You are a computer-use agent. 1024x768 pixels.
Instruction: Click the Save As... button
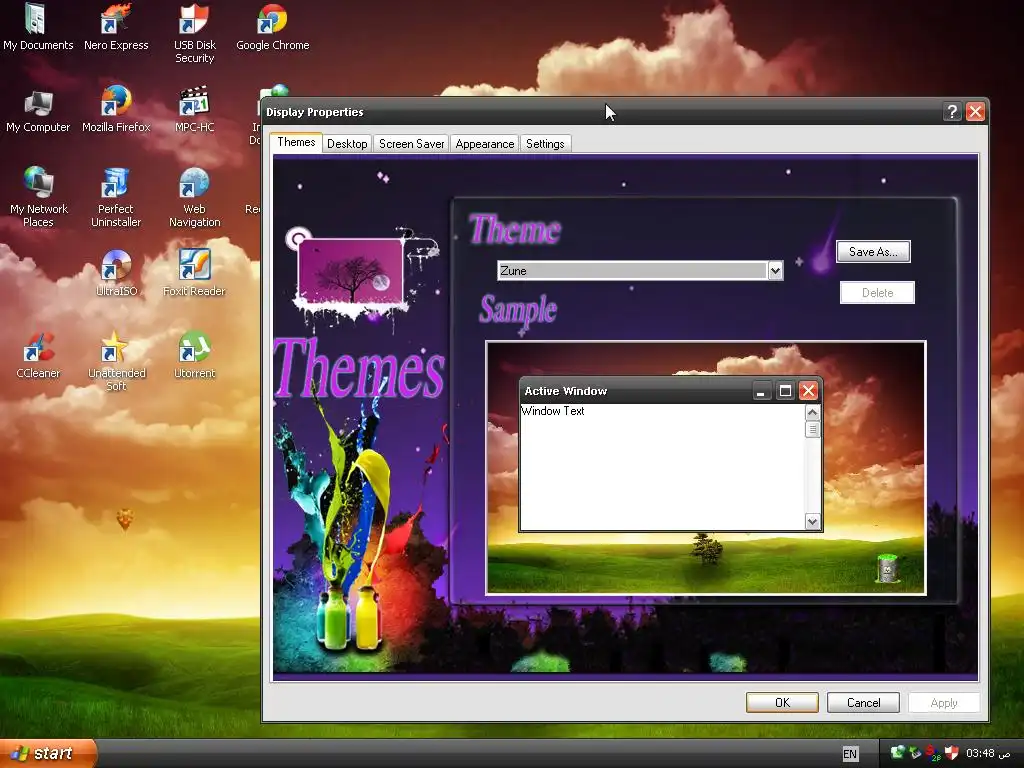click(x=873, y=251)
